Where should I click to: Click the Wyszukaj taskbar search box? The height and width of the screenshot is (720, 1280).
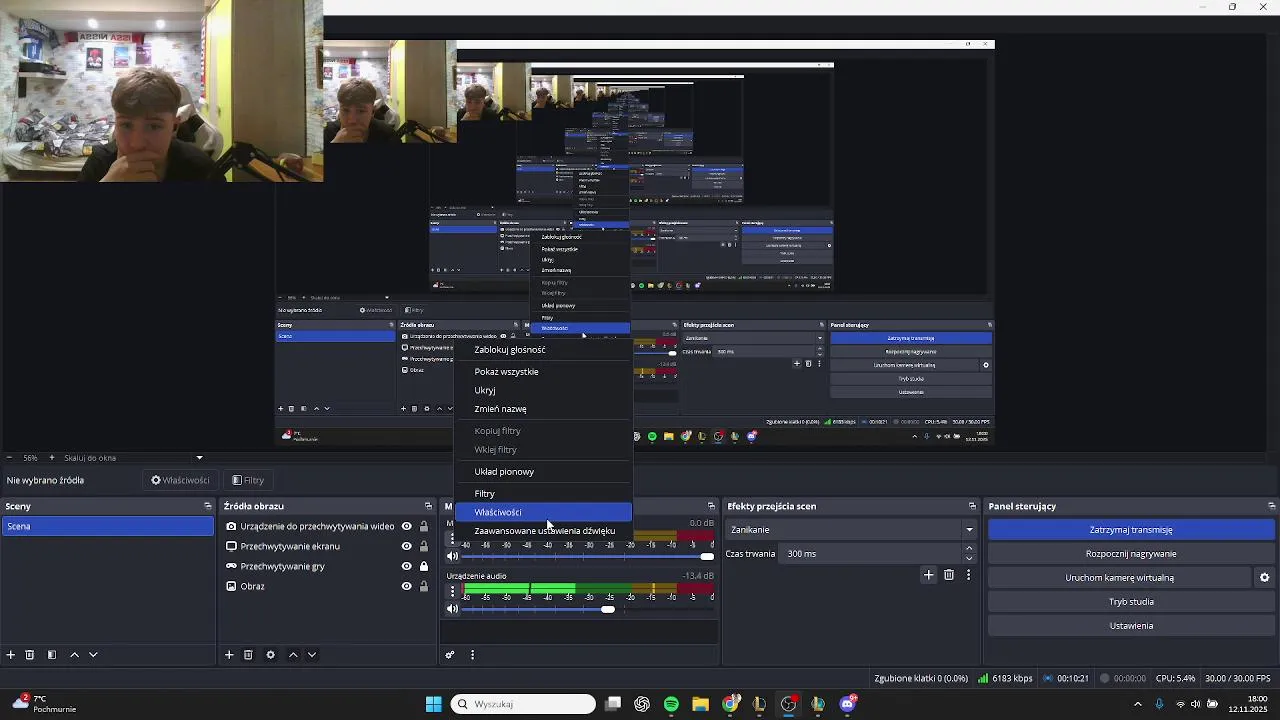(x=523, y=704)
